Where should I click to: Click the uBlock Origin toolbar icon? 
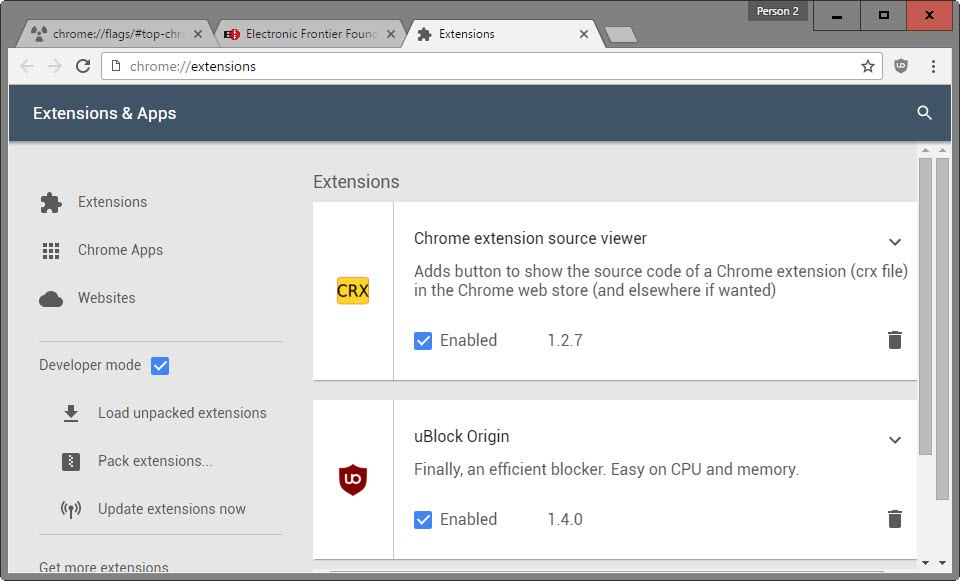901,66
